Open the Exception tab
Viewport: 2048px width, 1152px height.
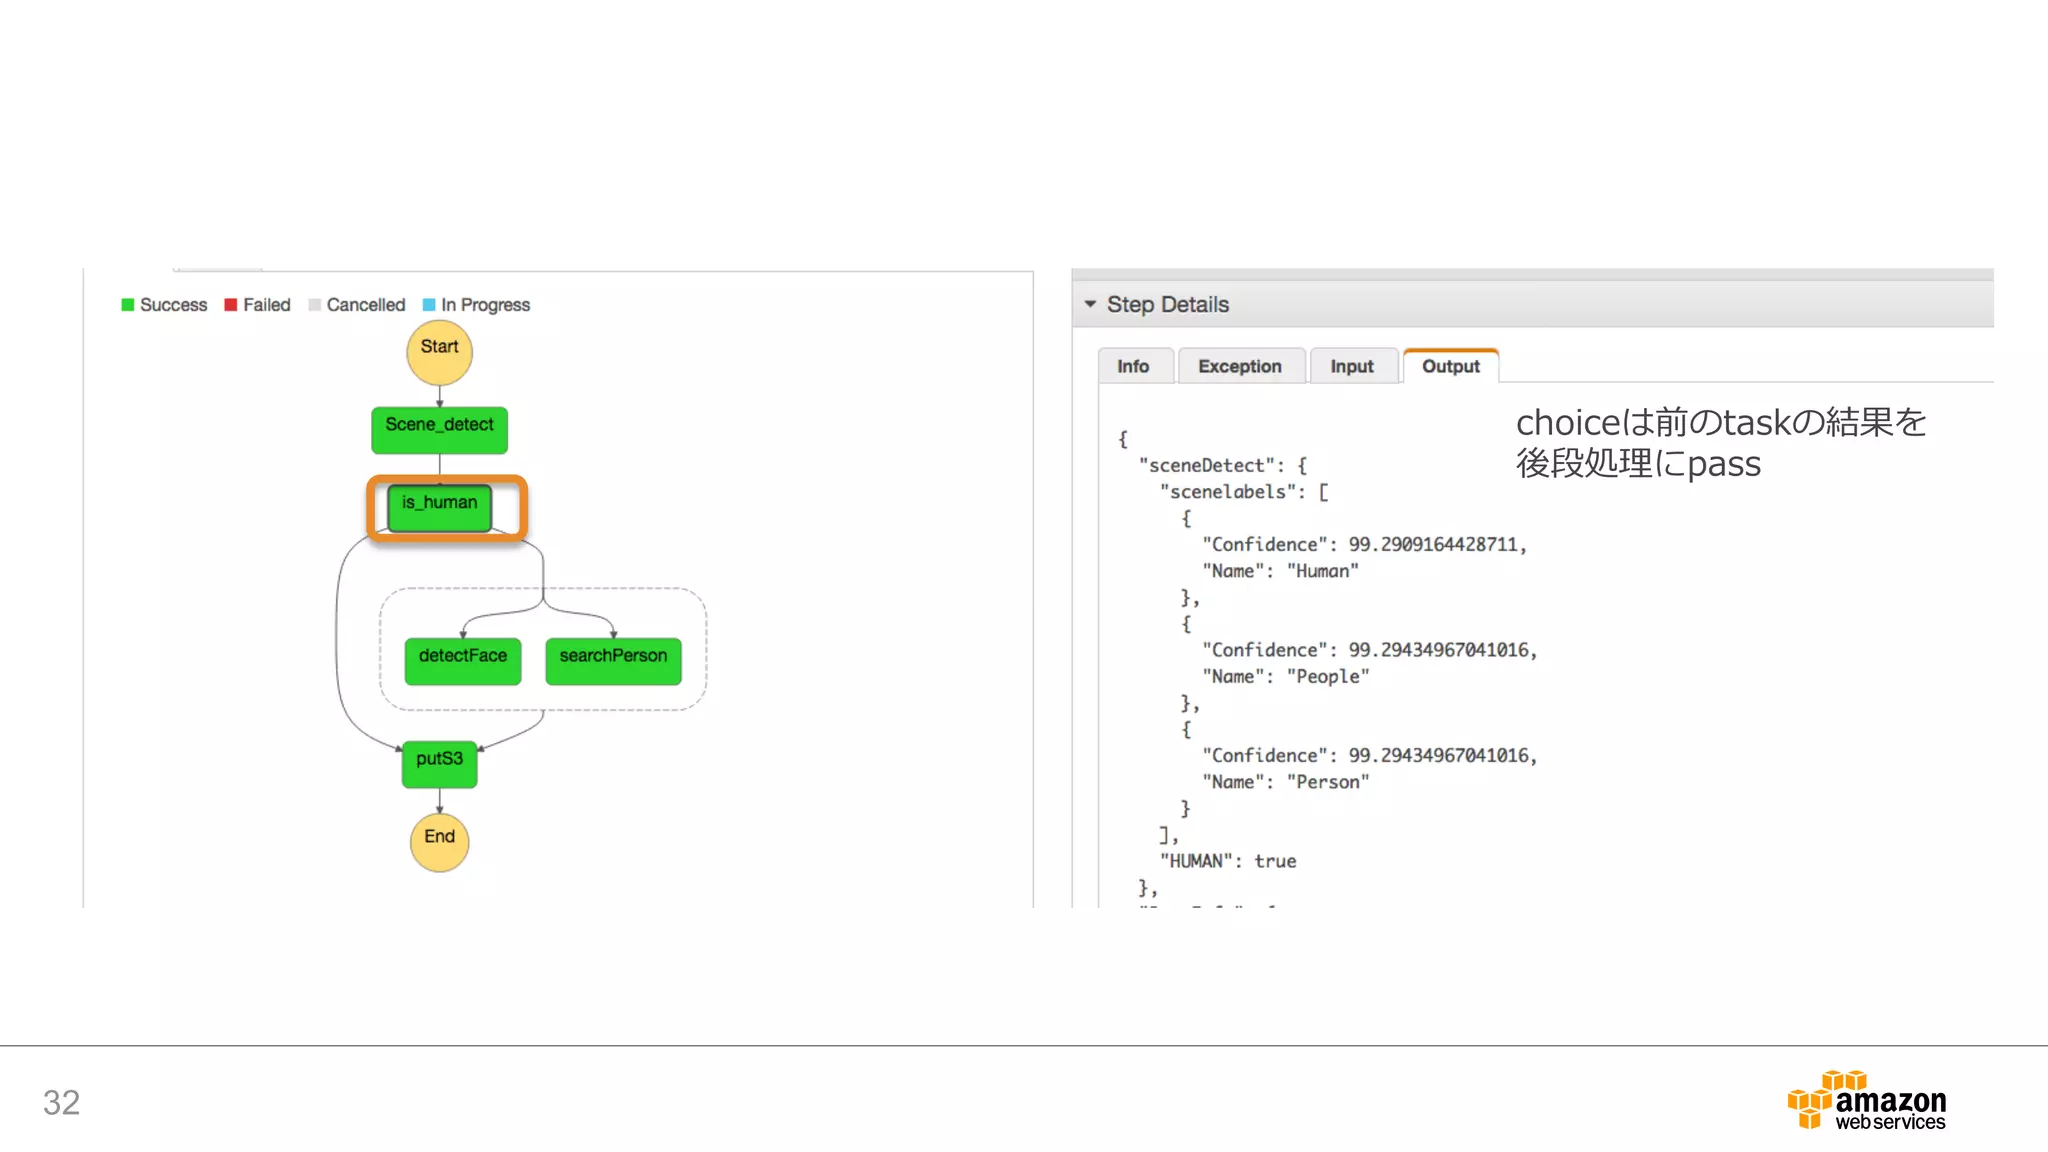coord(1240,367)
